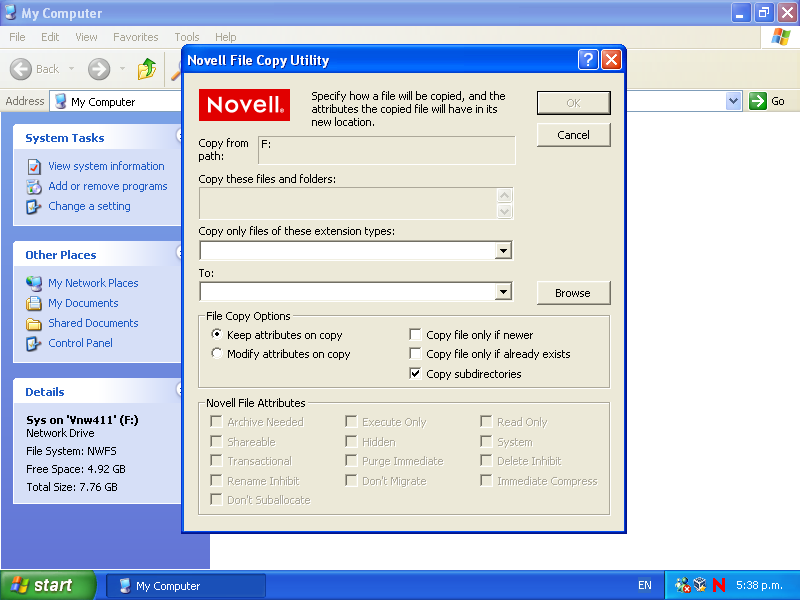Open the Edit menu
The height and width of the screenshot is (600, 800).
pyautogui.click(x=50, y=37)
